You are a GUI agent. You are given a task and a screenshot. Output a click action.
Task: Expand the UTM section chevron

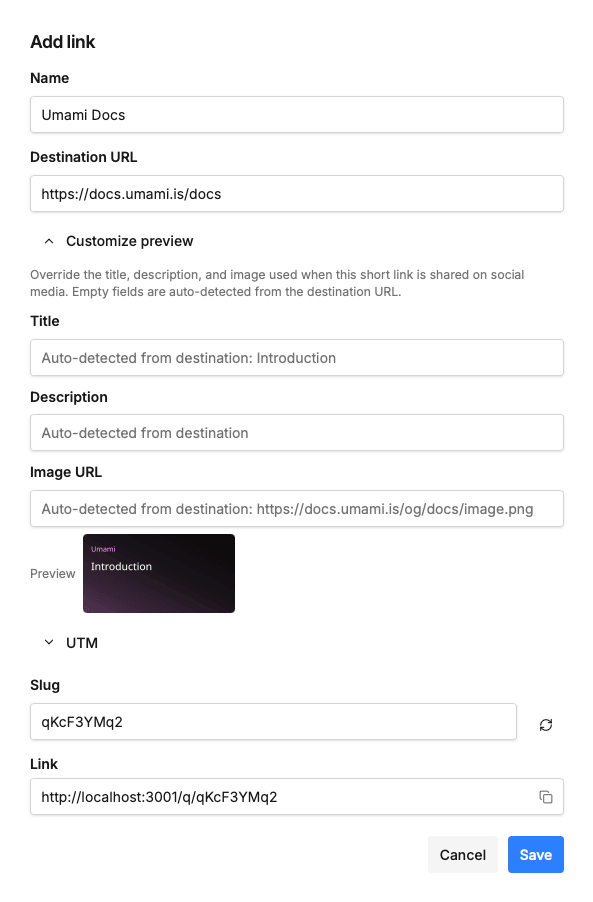coord(49,643)
